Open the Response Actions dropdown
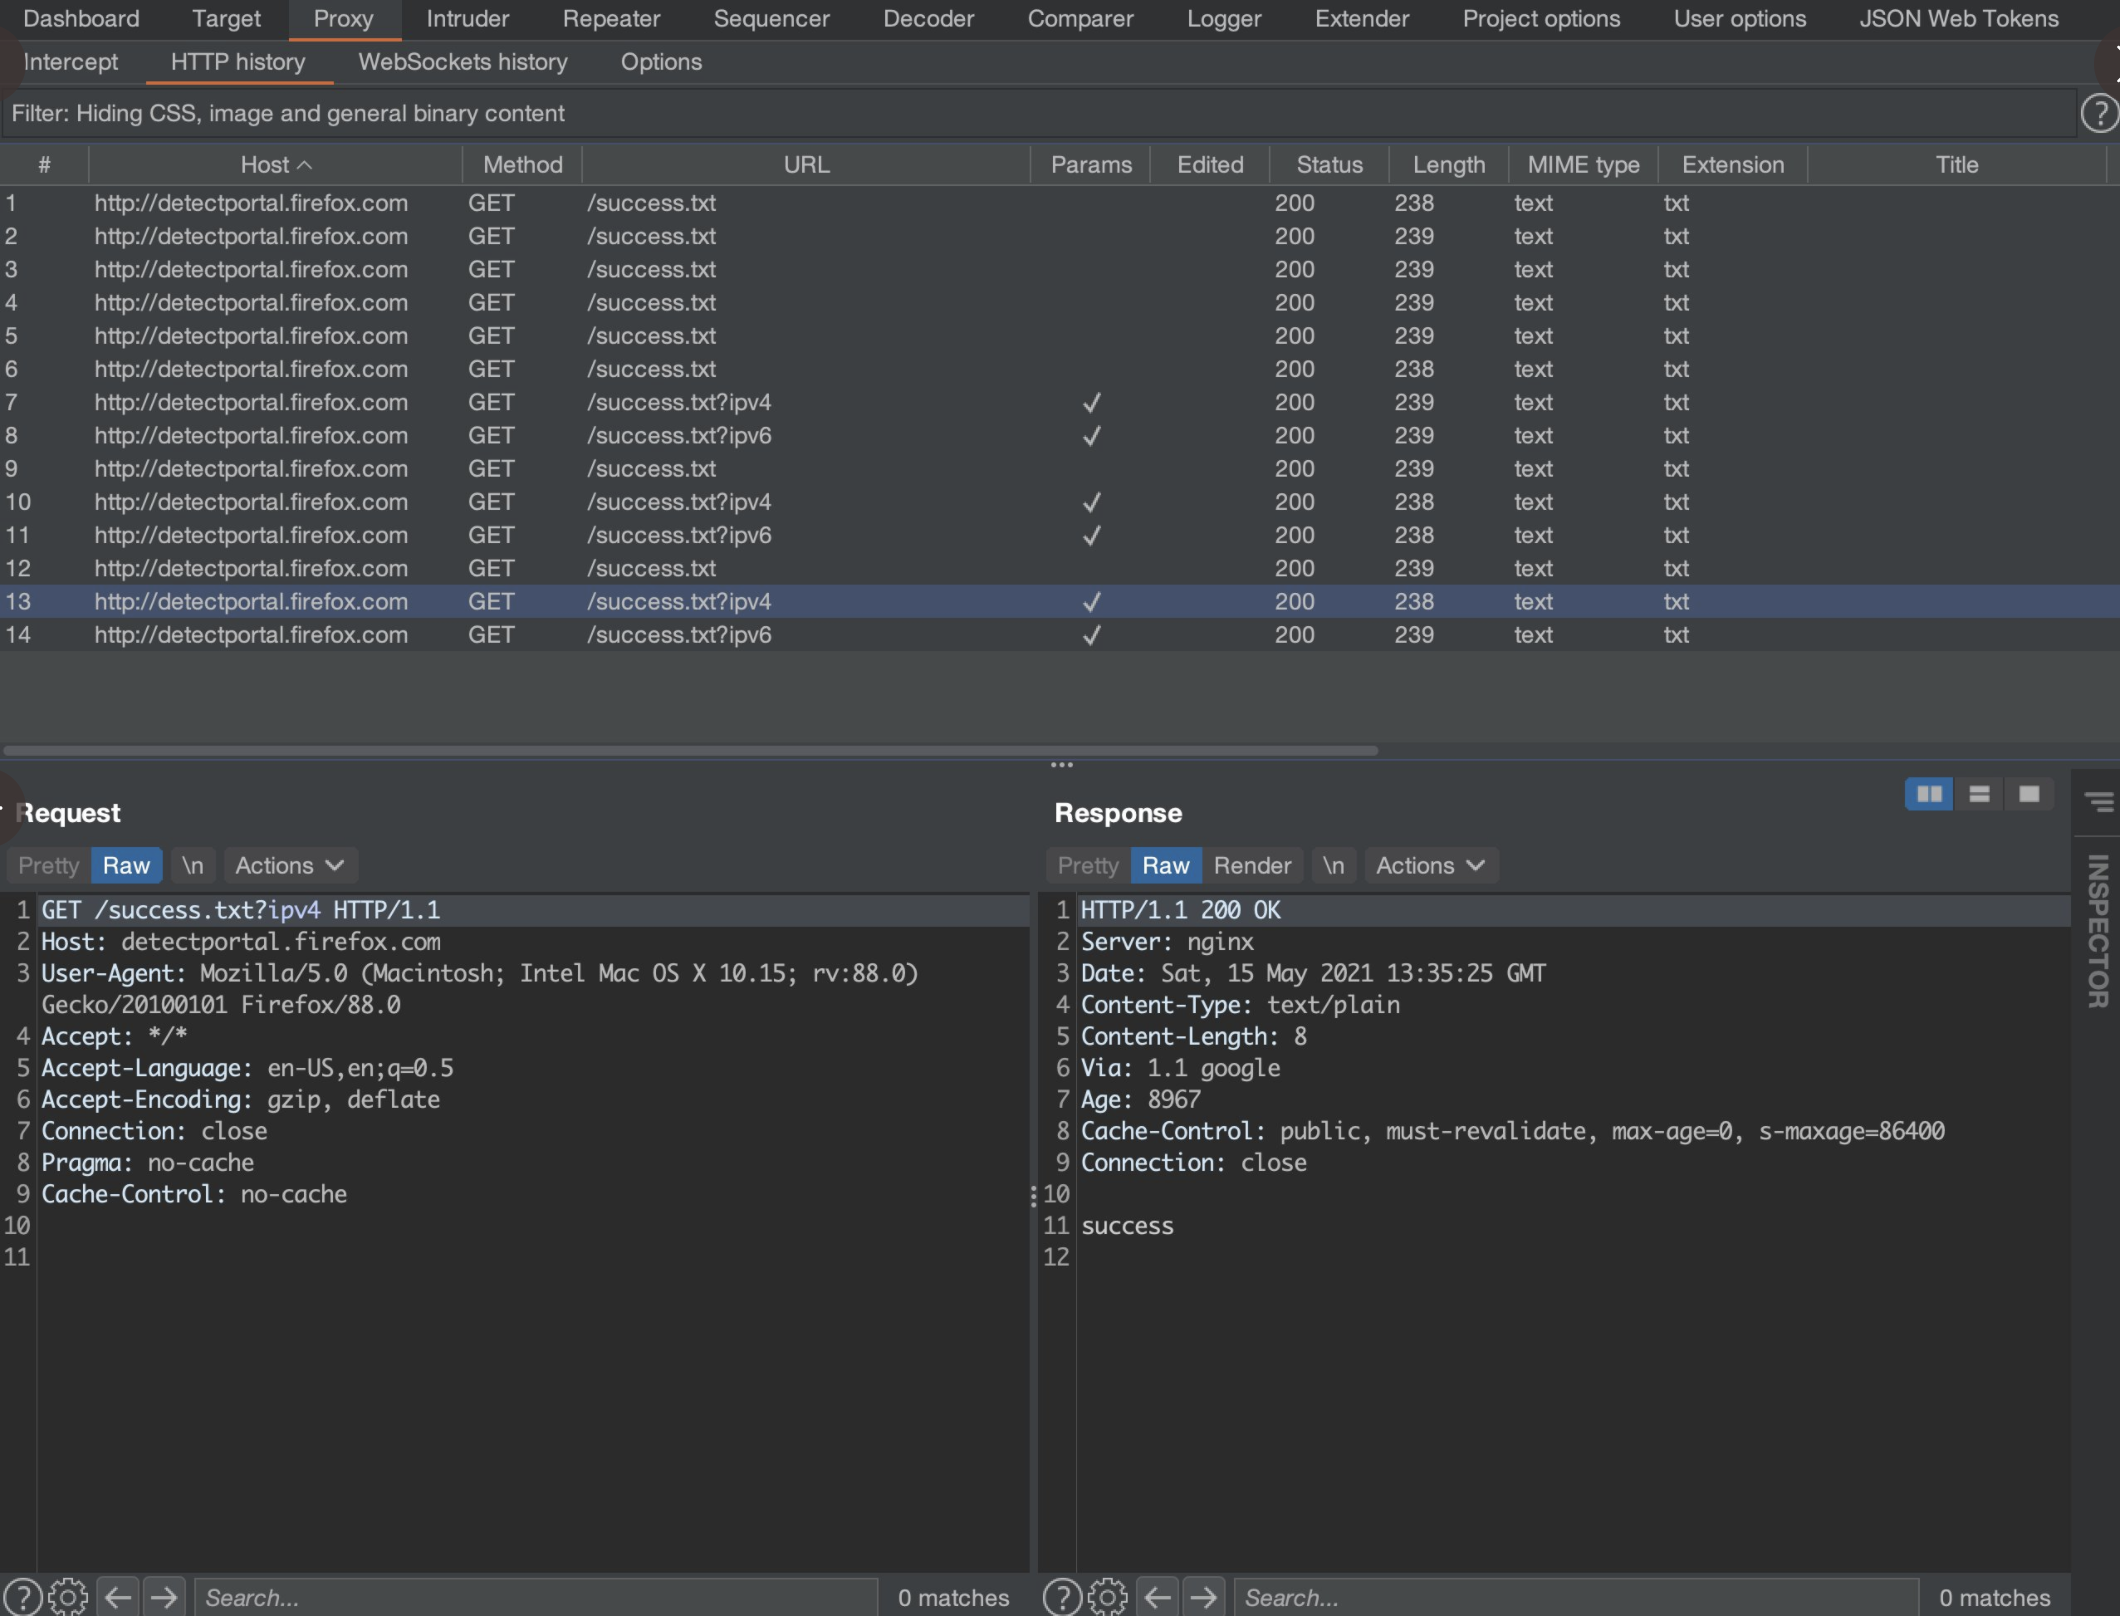The width and height of the screenshot is (2120, 1616). click(1430, 865)
